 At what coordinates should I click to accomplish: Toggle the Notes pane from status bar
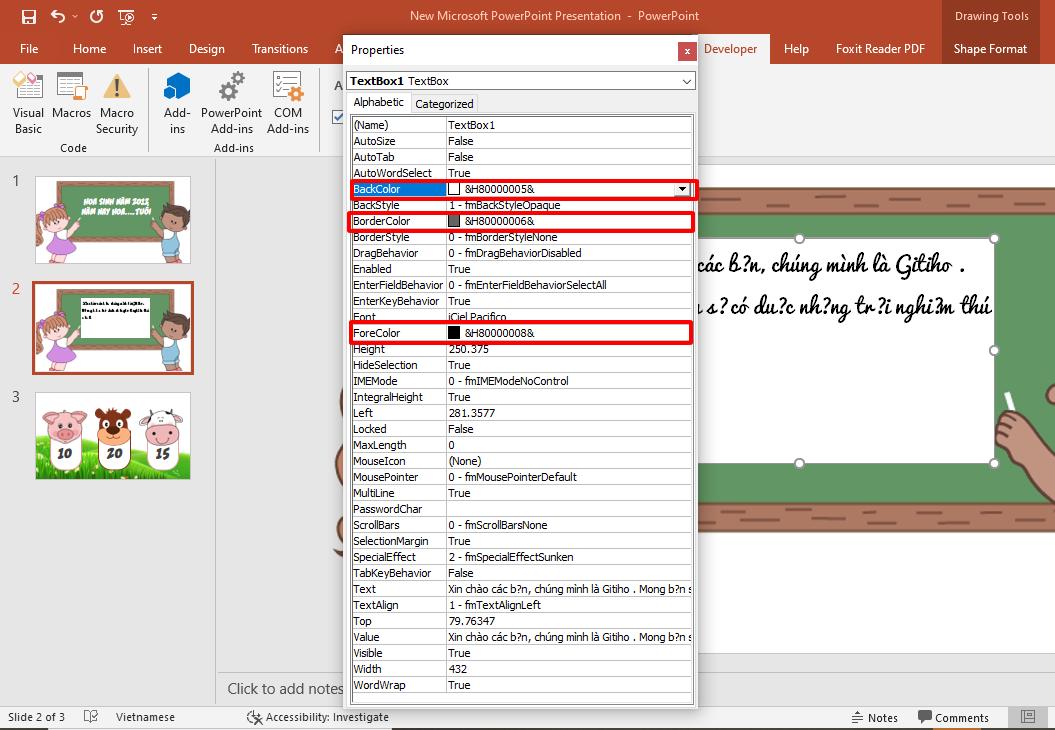pos(876,717)
